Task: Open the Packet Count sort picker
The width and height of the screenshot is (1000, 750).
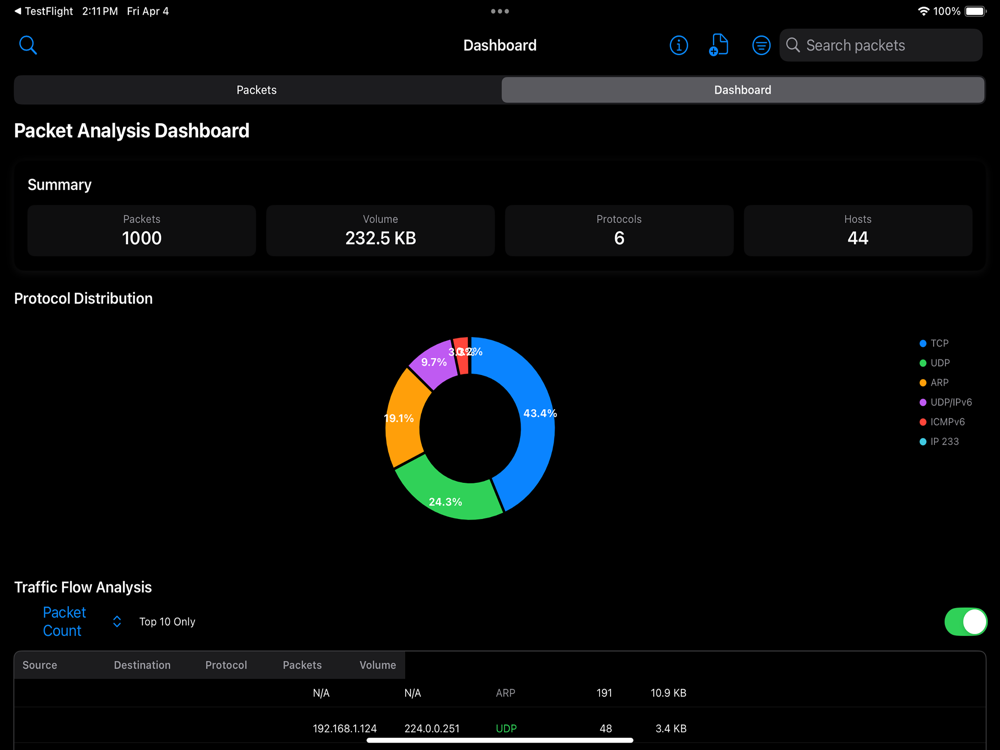Action: coord(82,622)
